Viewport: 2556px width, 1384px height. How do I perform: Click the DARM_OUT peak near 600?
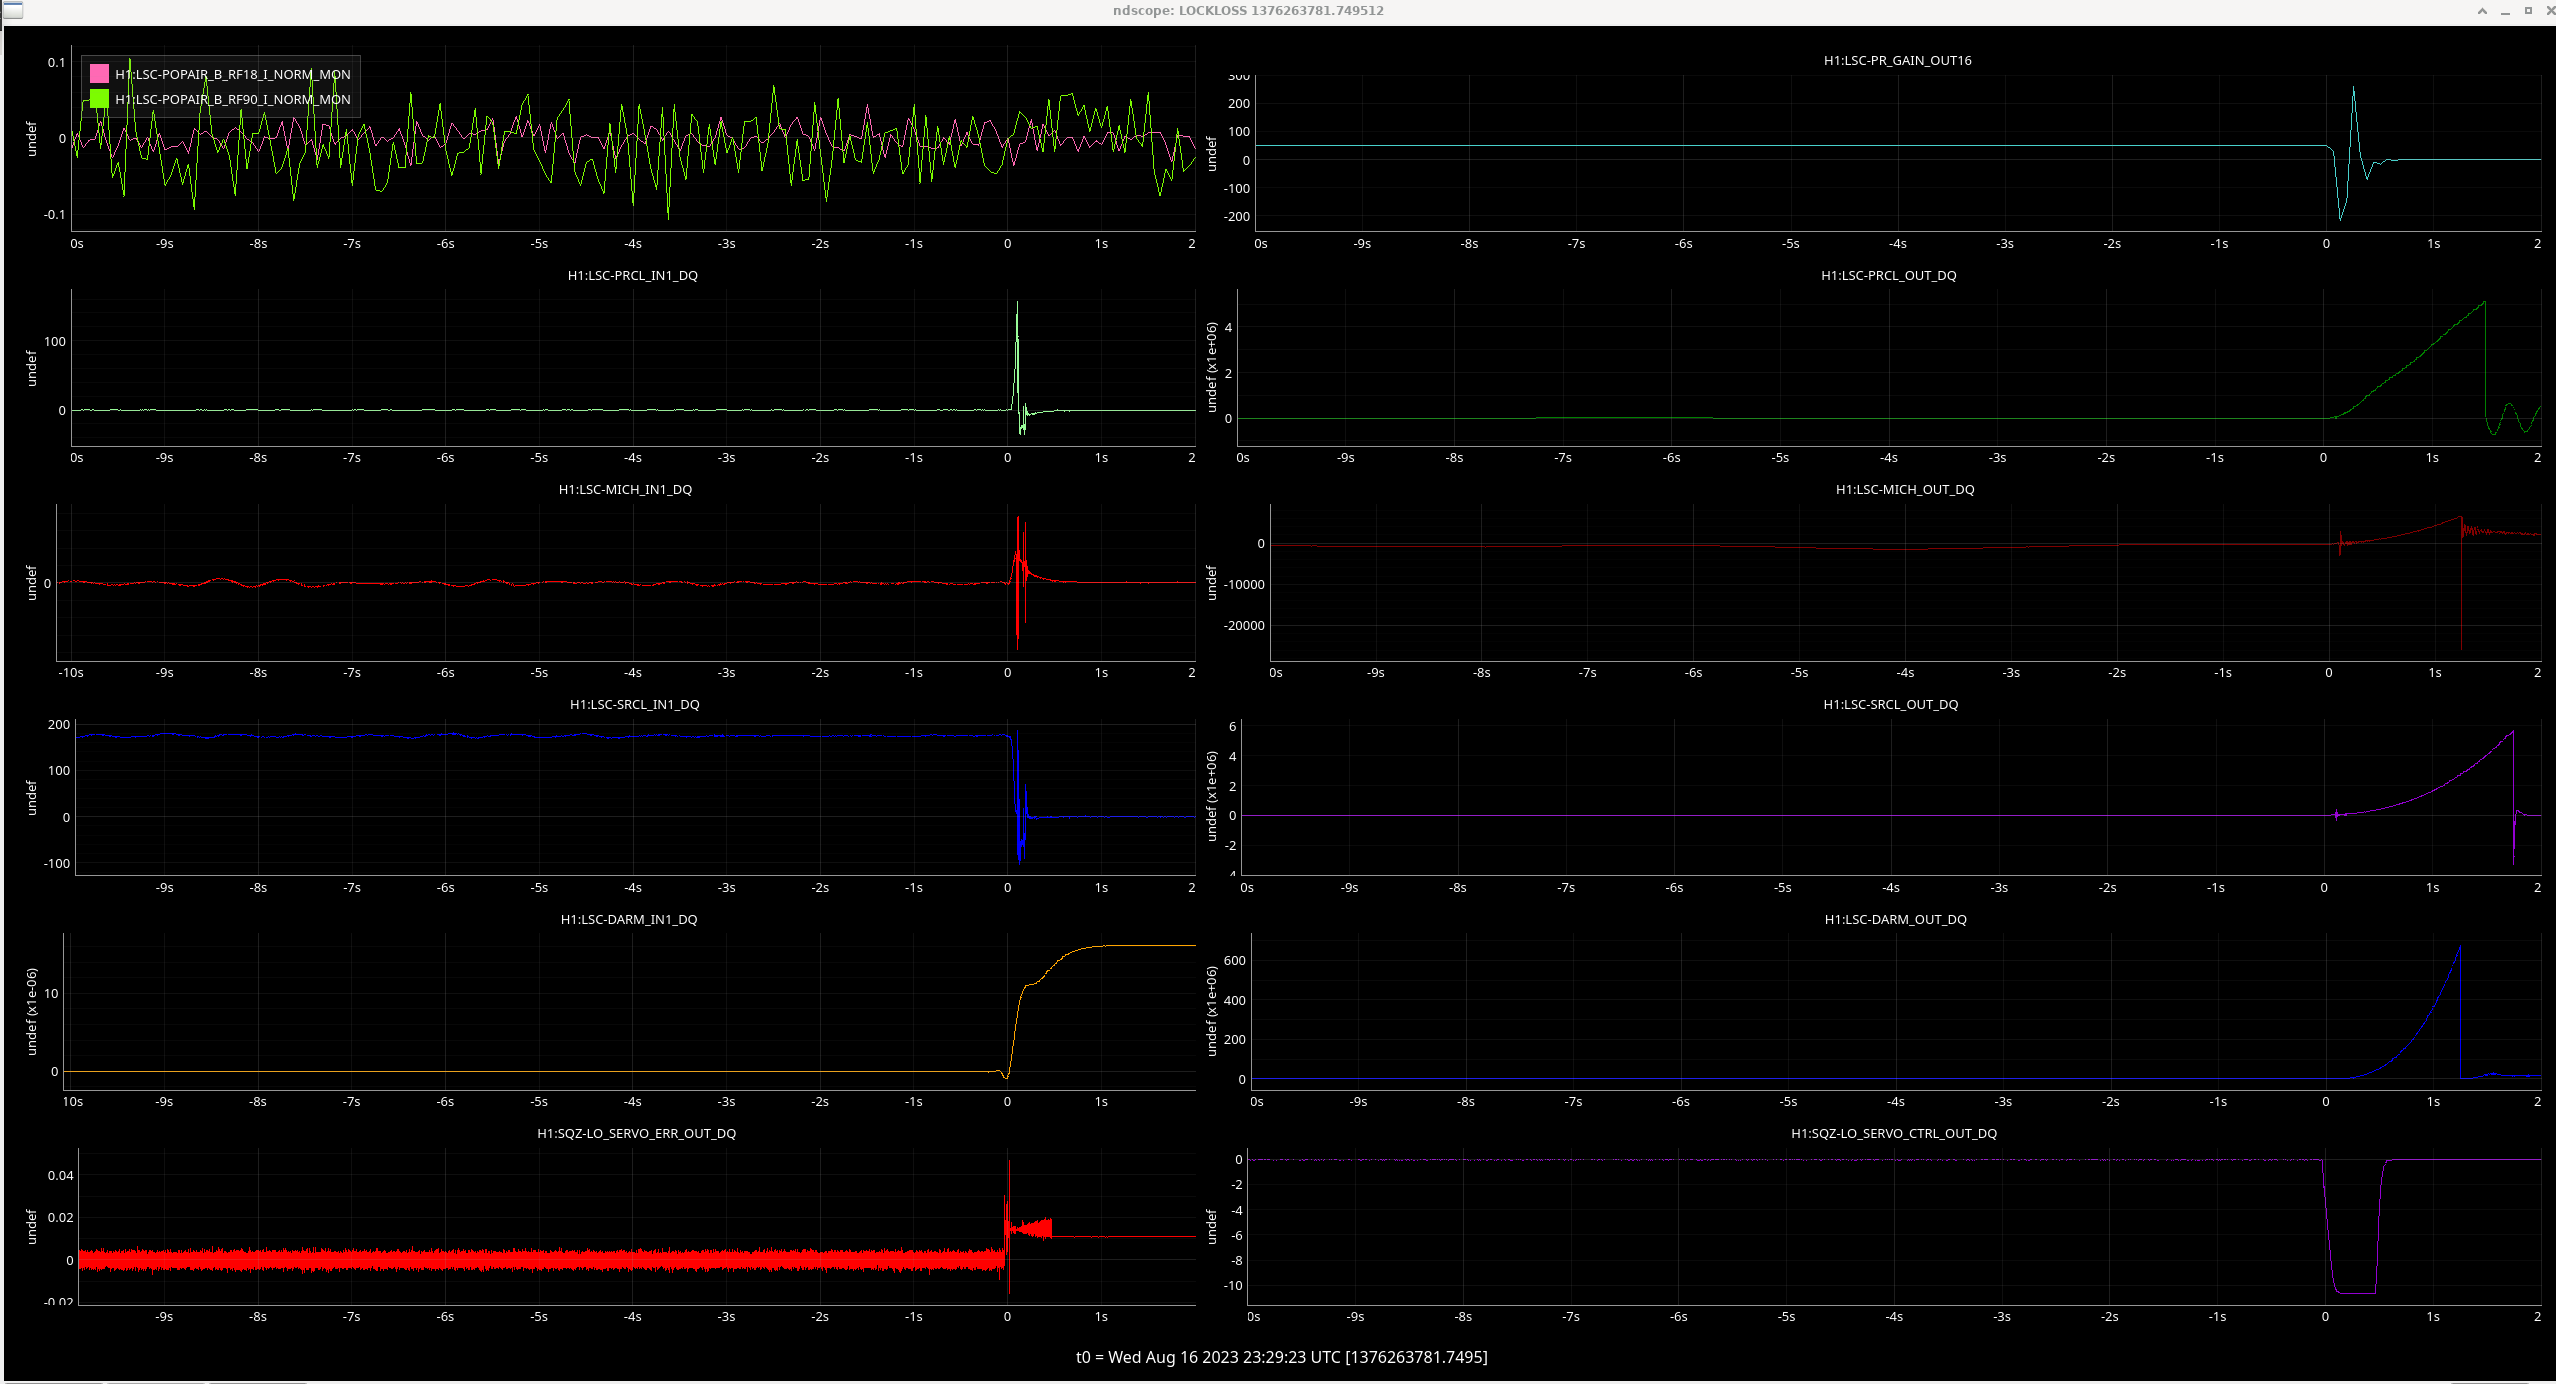(2459, 948)
